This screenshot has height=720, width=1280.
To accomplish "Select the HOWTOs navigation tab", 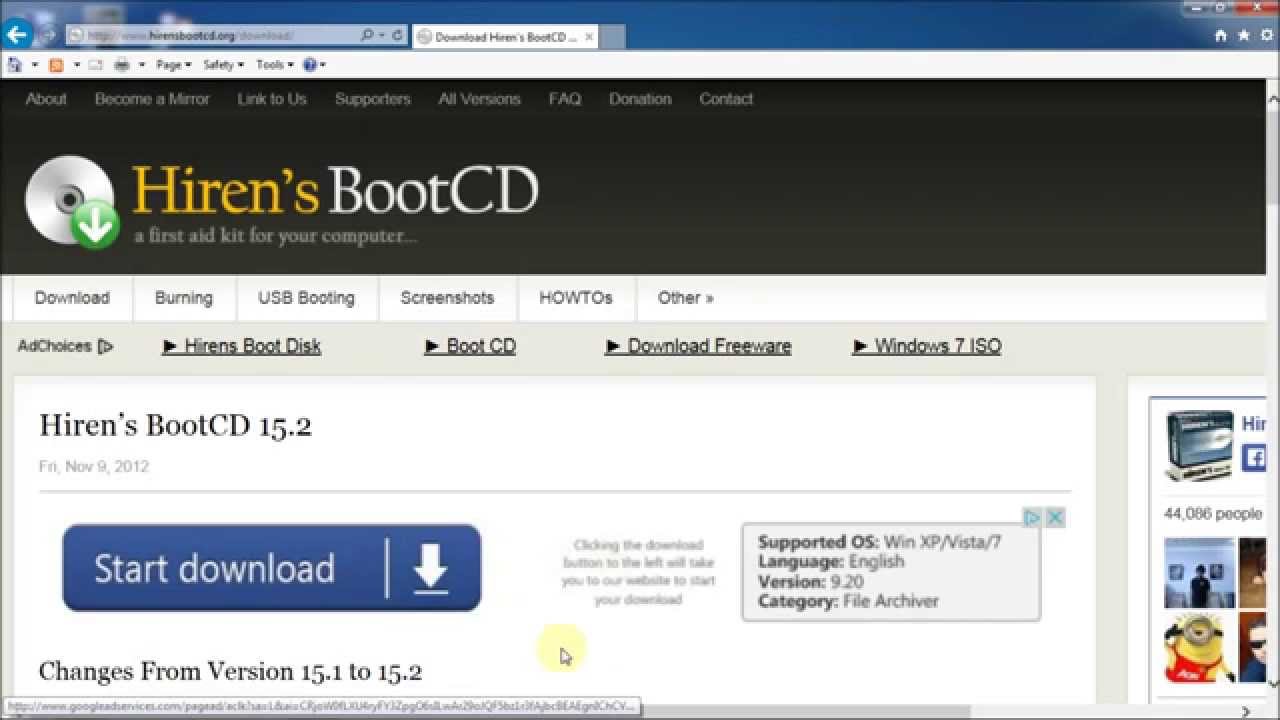I will coord(576,298).
